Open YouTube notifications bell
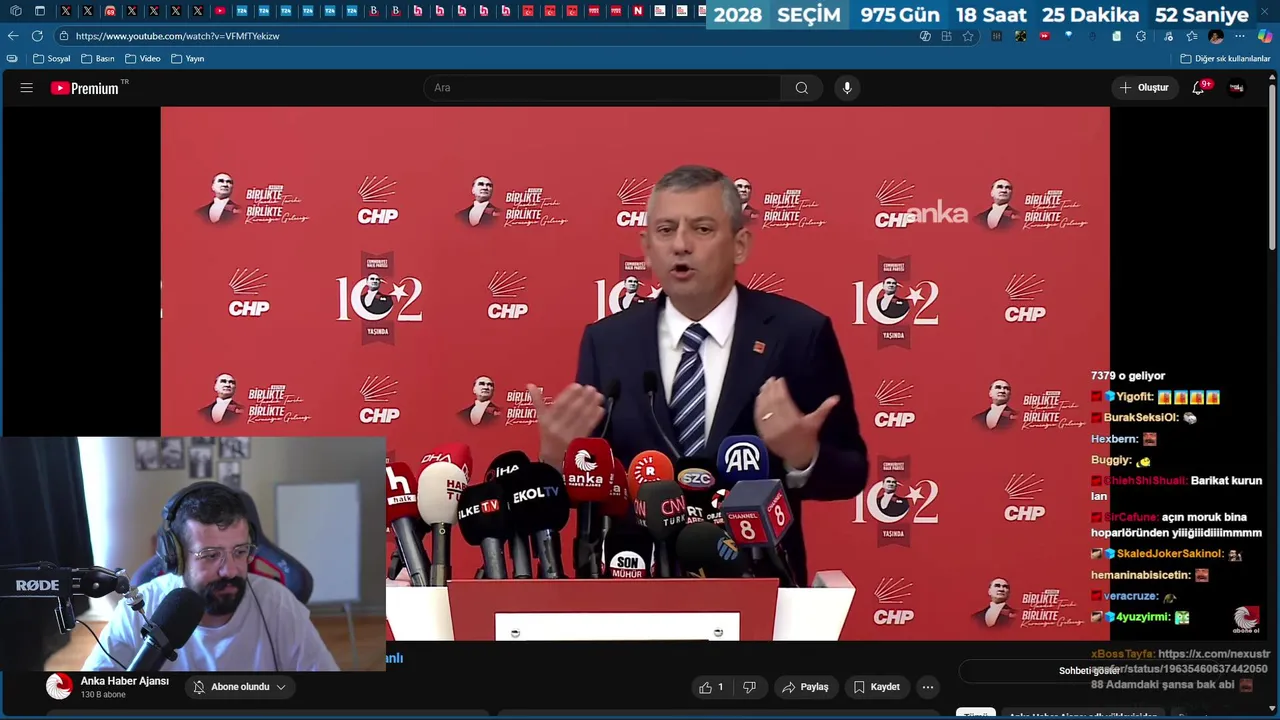Image resolution: width=1280 pixels, height=720 pixels. click(x=1198, y=88)
